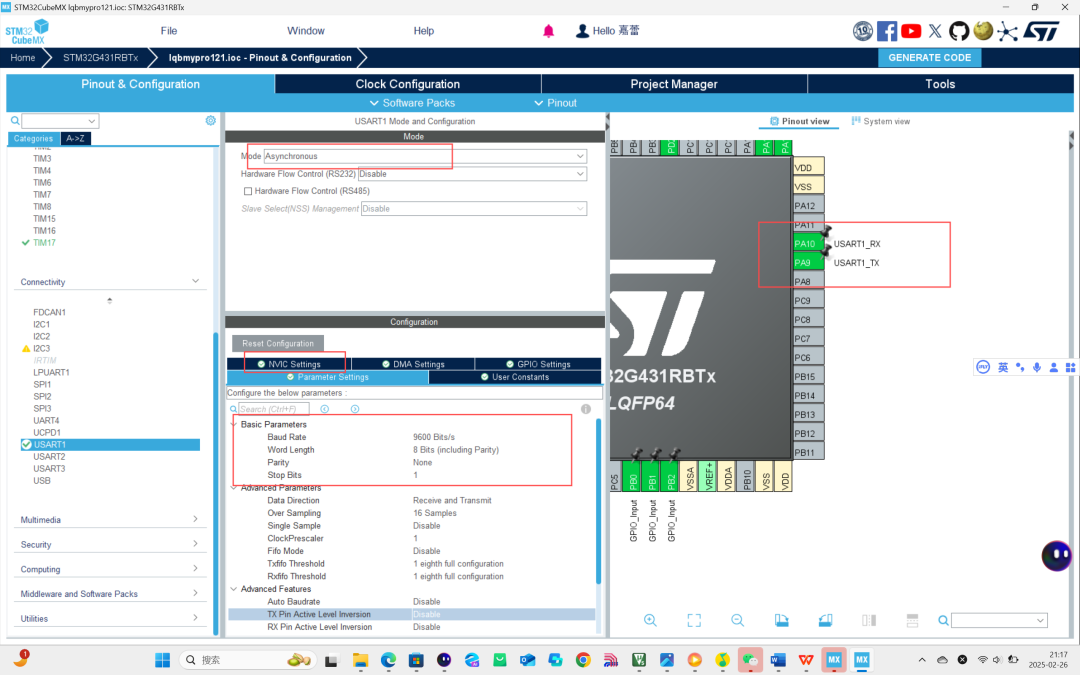This screenshot has width=1080, height=675.
Task: Open the DMA Settings tab
Action: [413, 364]
